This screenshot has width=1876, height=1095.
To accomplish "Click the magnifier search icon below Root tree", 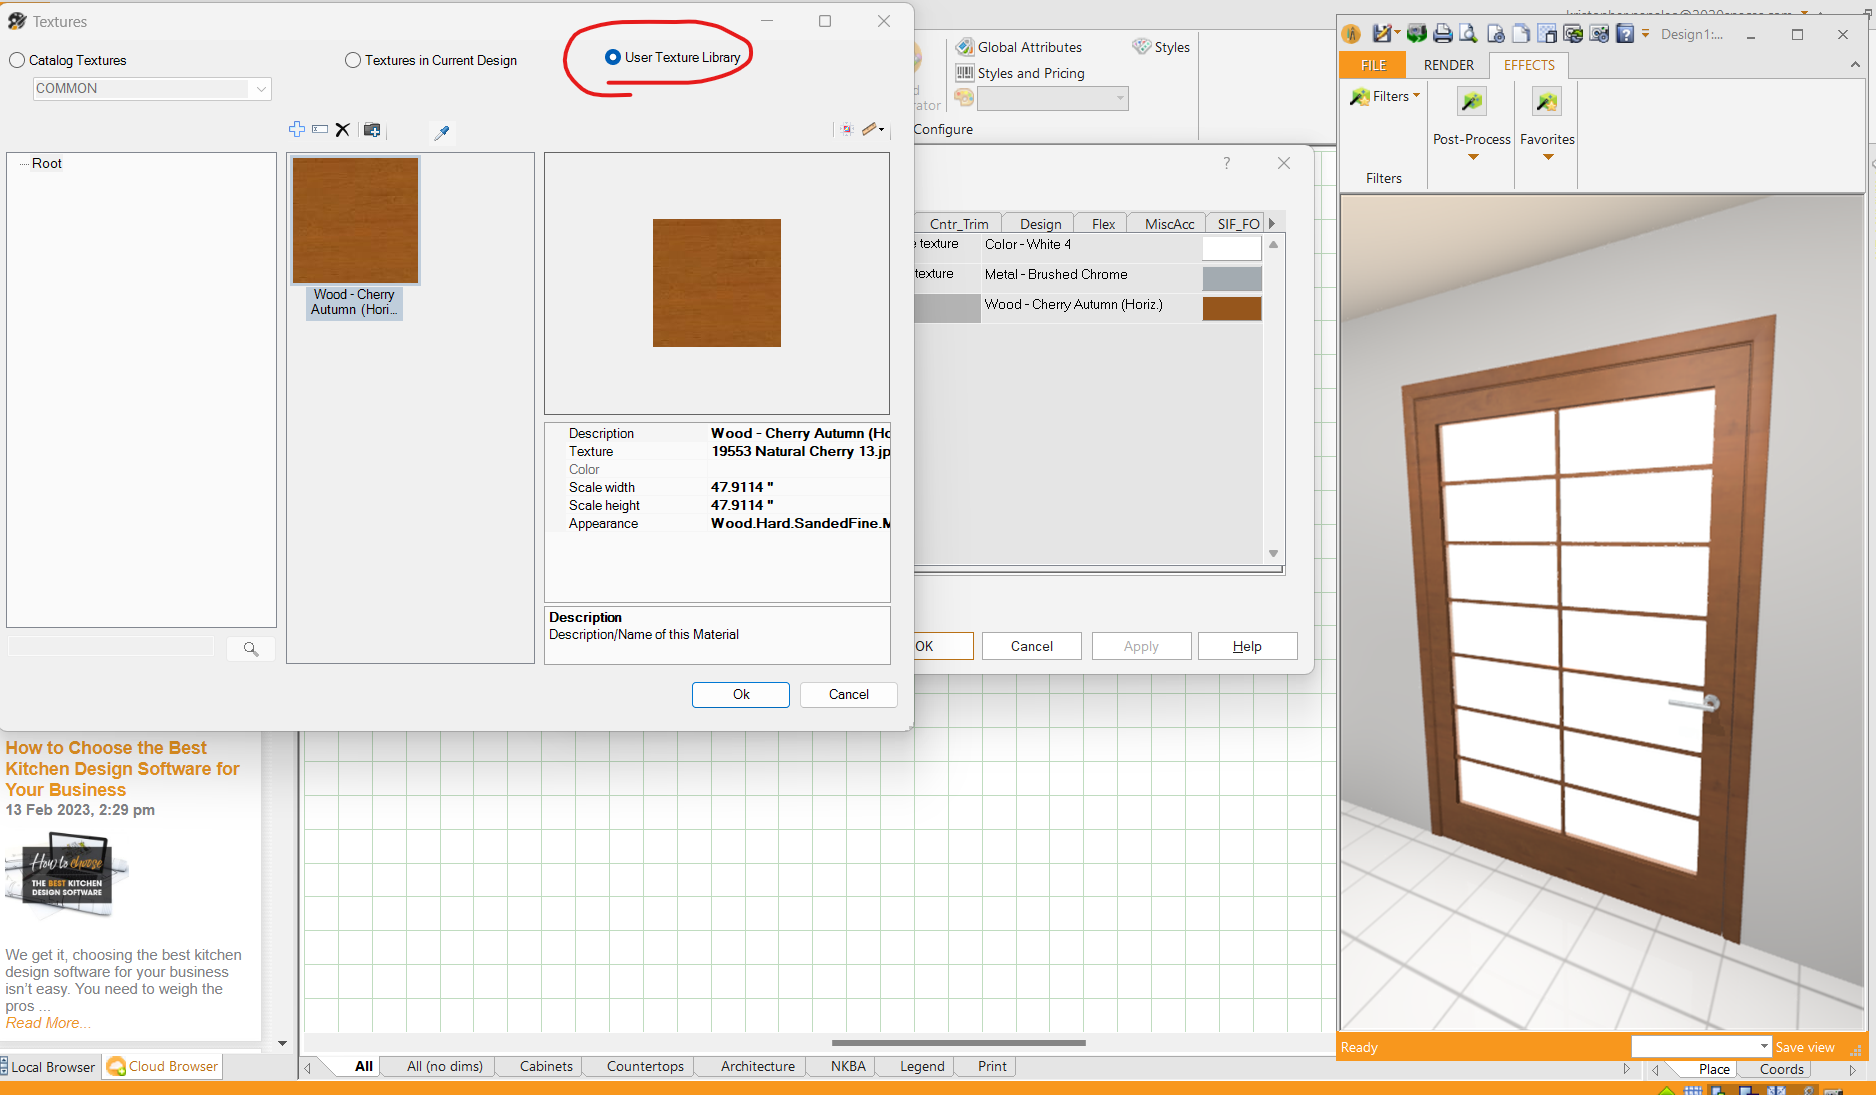I will [x=251, y=649].
